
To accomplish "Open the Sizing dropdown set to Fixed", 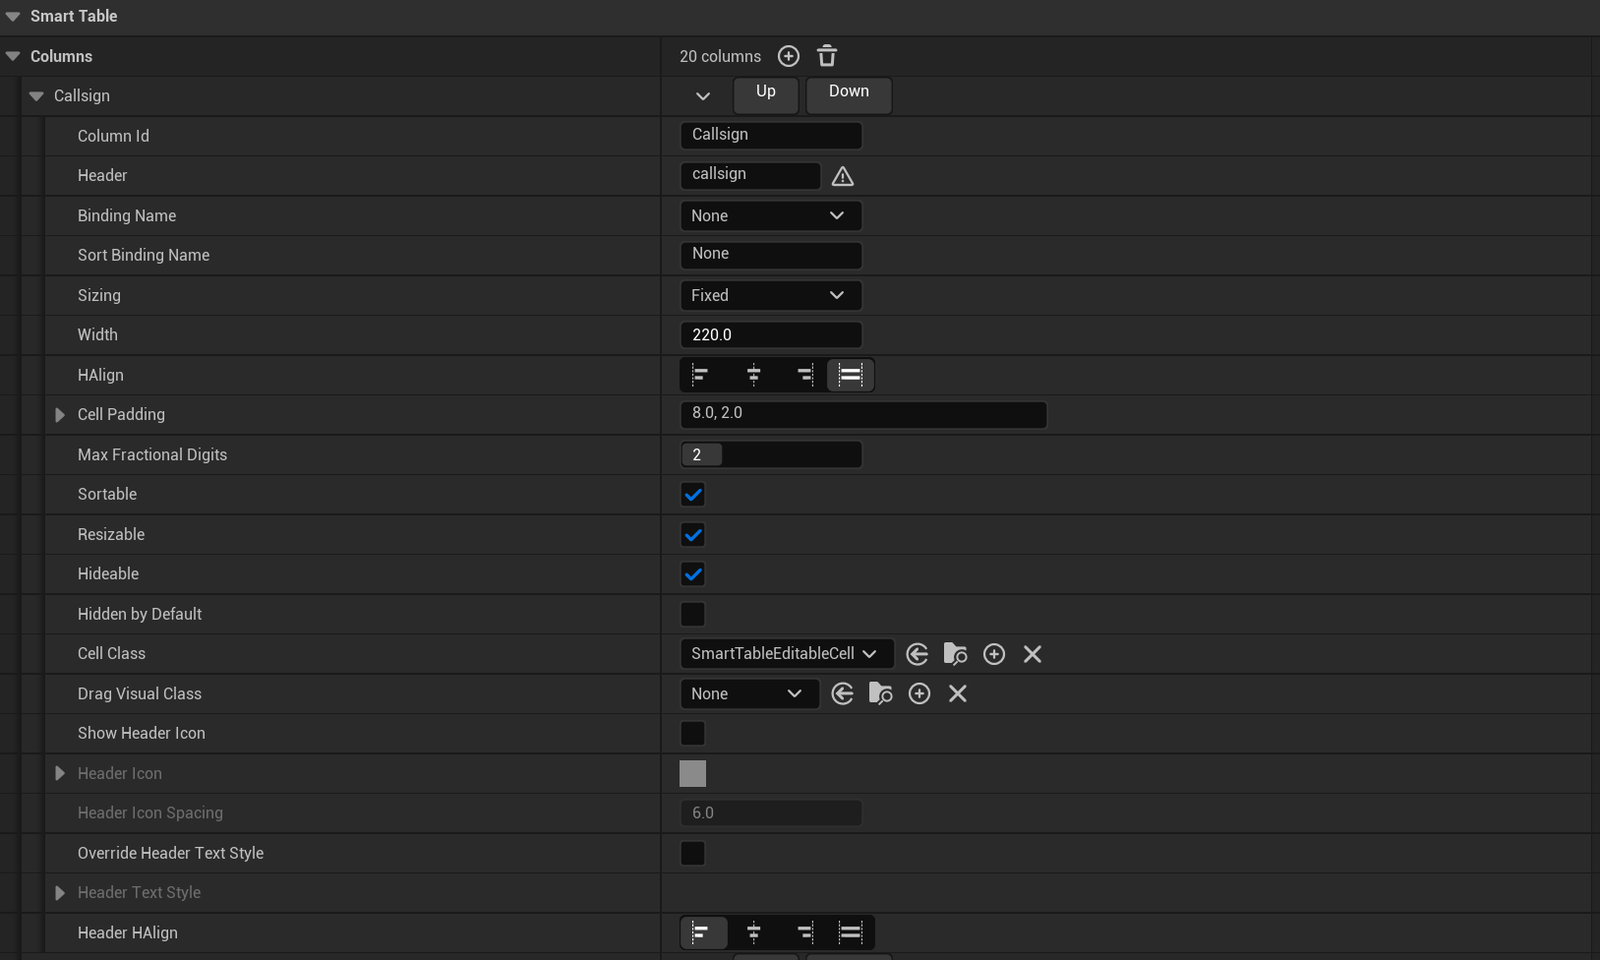I will click(x=770, y=295).
